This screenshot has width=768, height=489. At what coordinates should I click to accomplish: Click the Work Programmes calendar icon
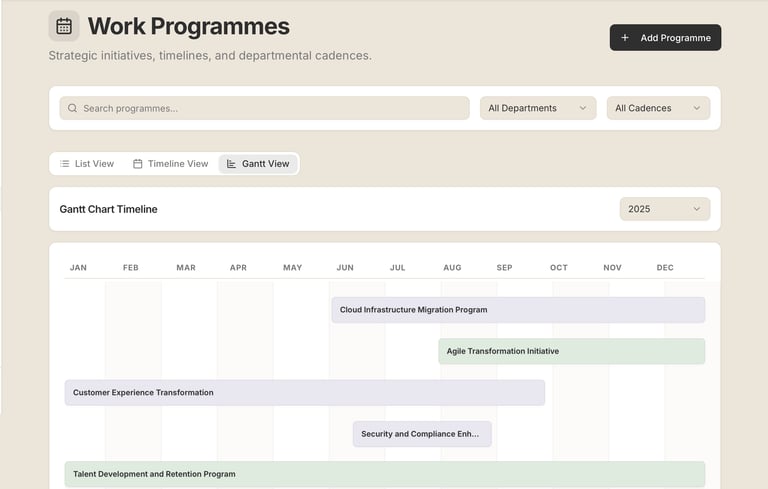coord(64,27)
